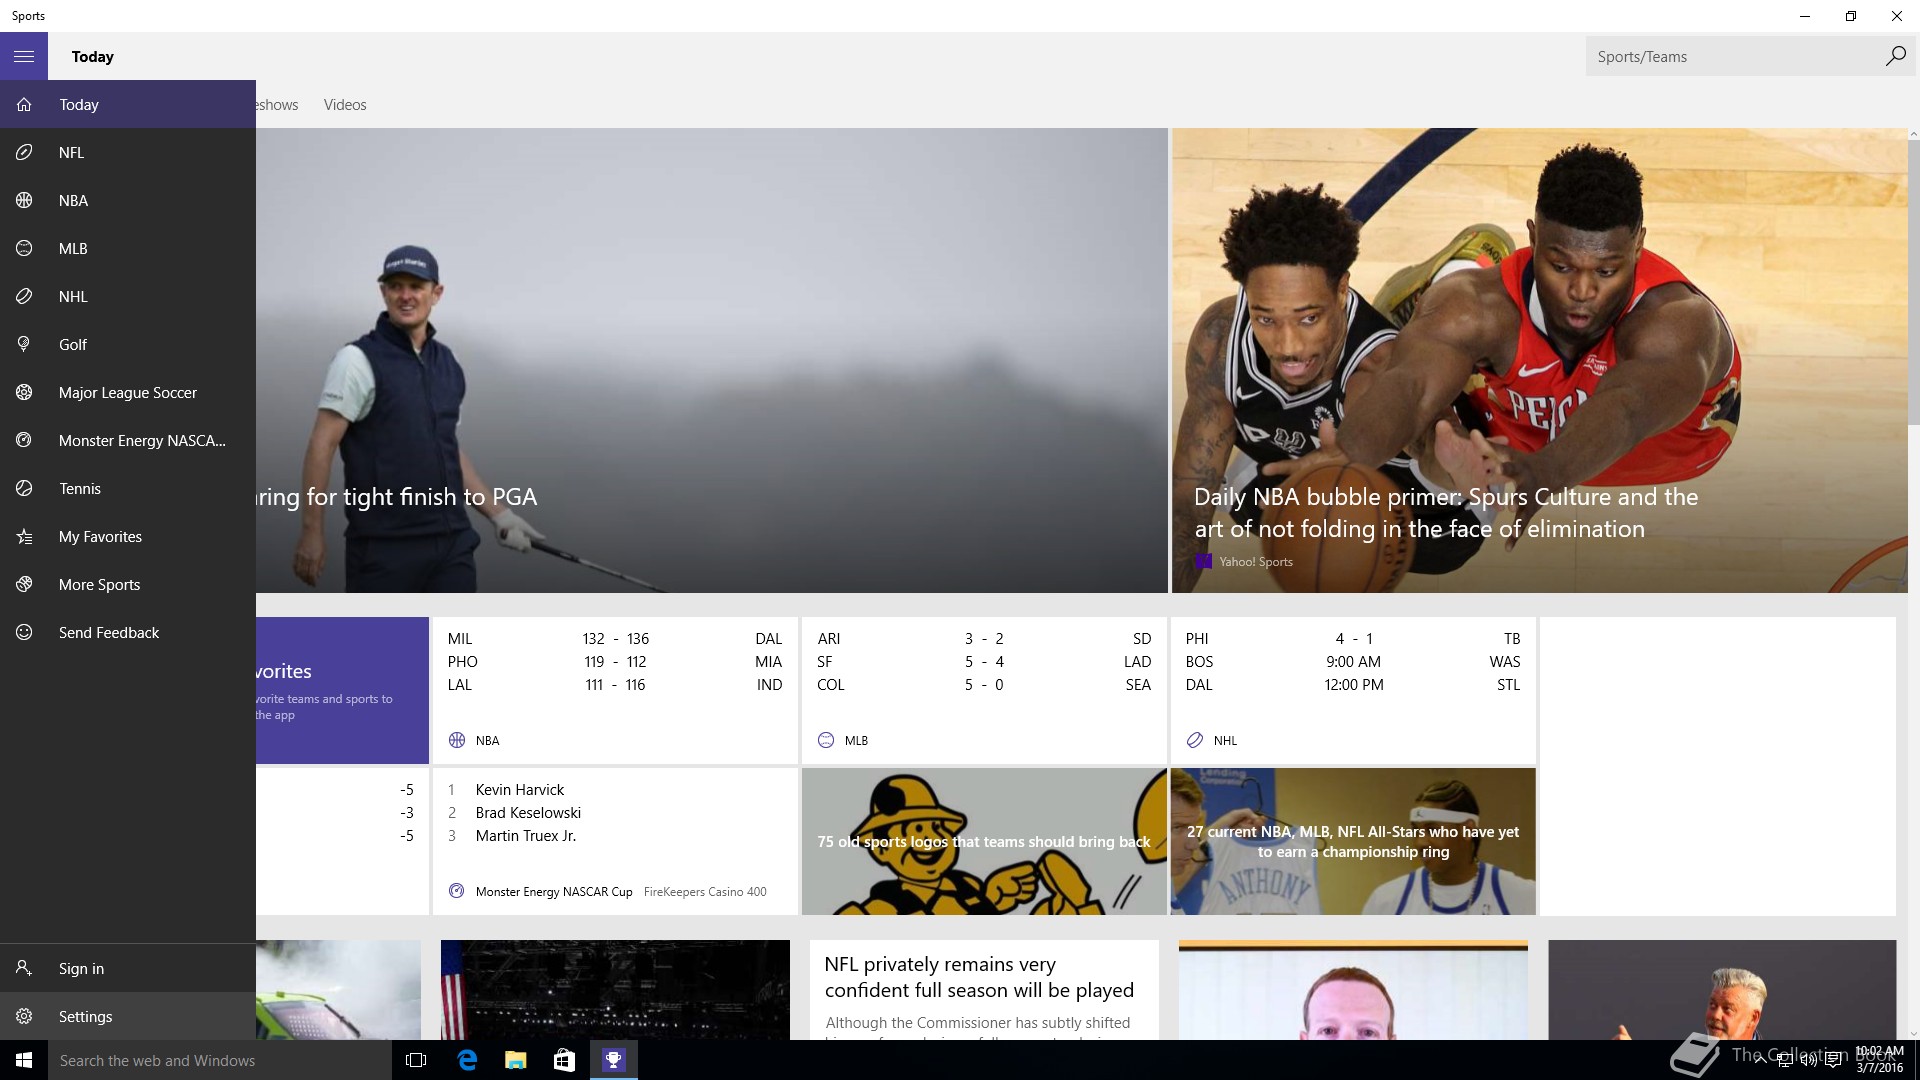Open File Explorer from taskbar
Viewport: 1920px width, 1080px height.
[x=515, y=1060]
